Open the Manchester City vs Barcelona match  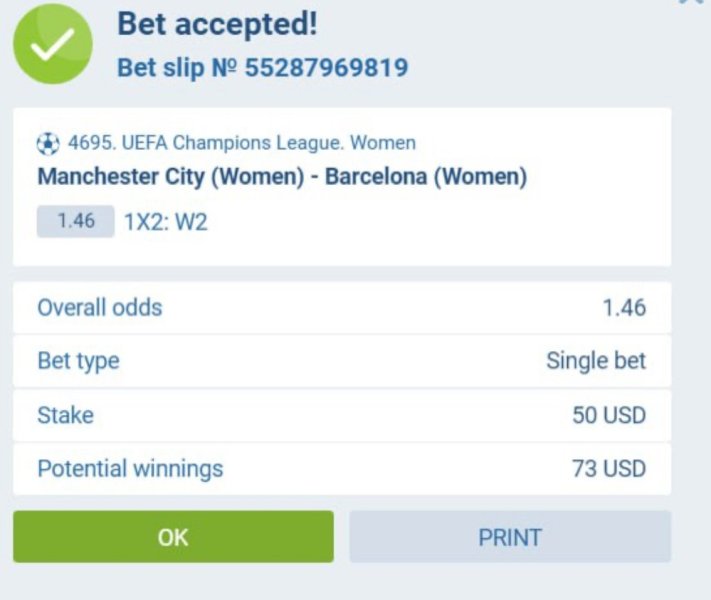tap(282, 177)
